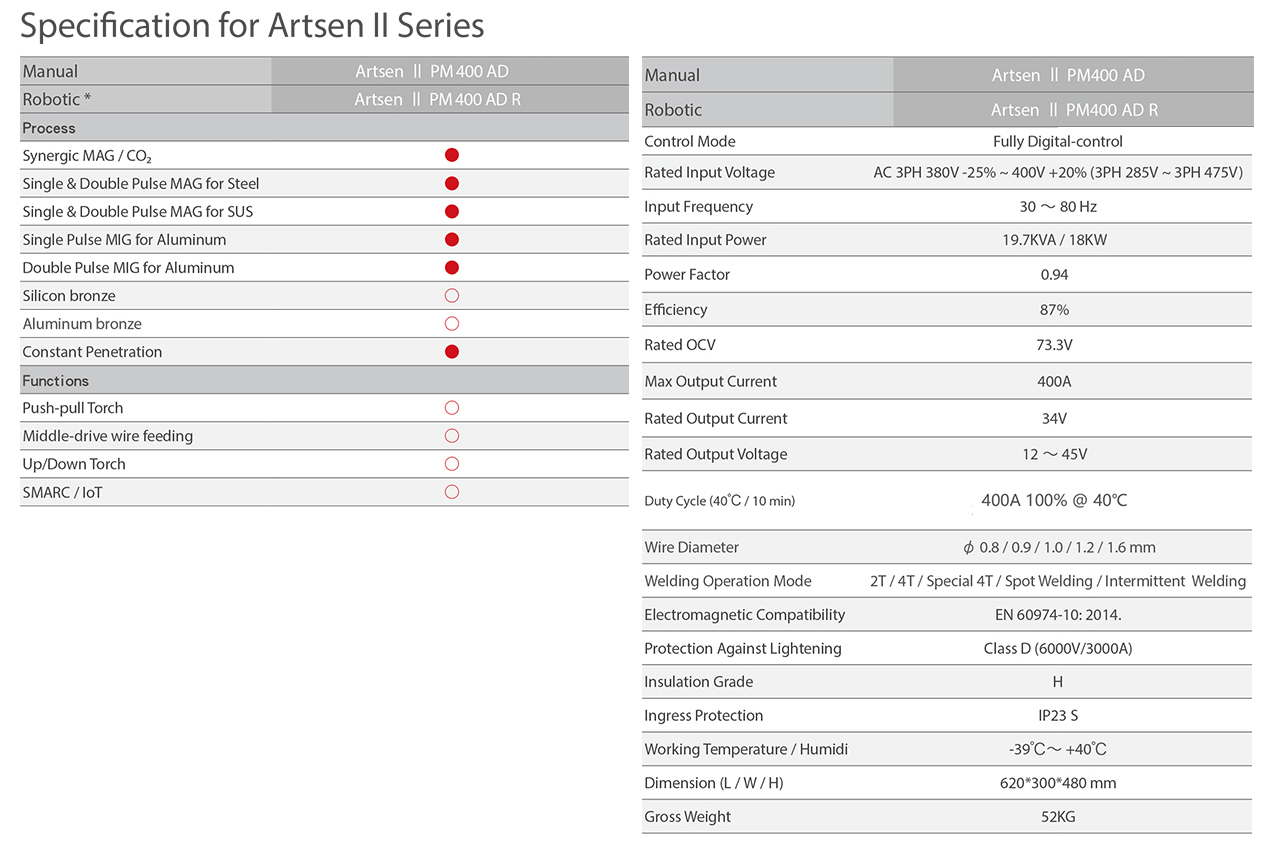Click the Duty Cycle value 400A 100% @ 40℃

click(x=1054, y=500)
